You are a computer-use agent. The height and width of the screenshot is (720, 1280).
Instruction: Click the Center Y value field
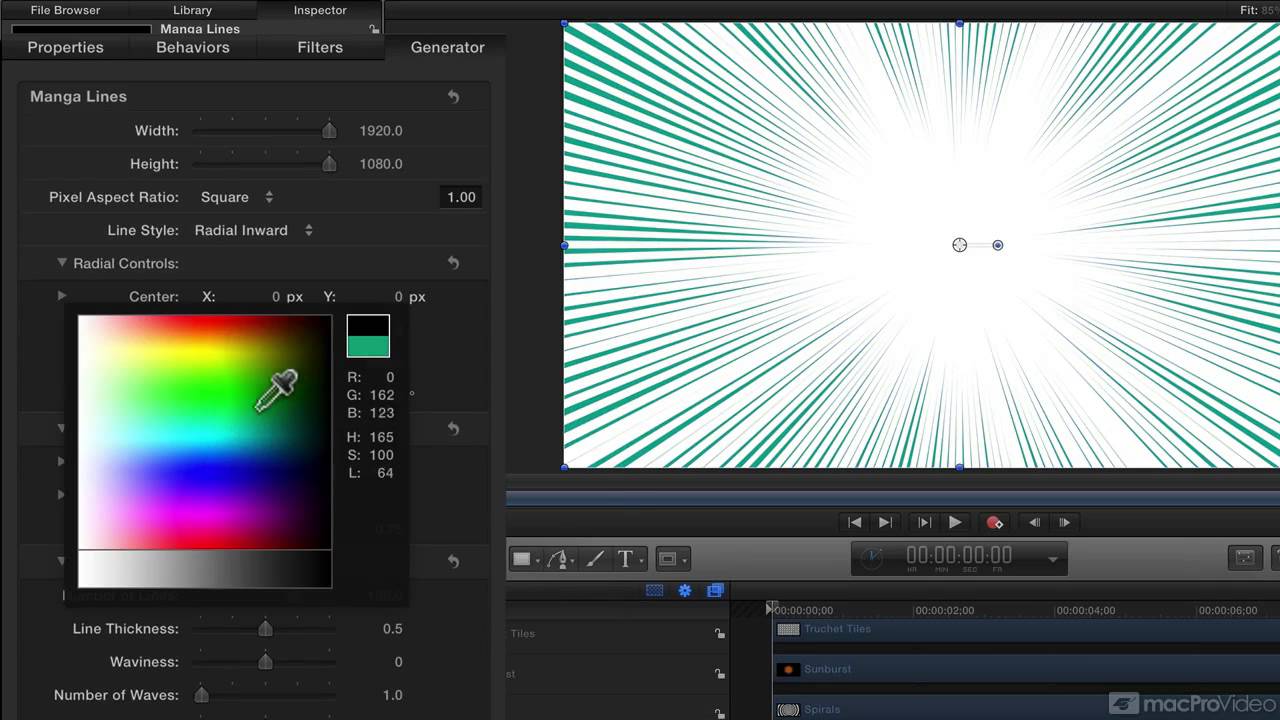pyautogui.click(x=398, y=297)
